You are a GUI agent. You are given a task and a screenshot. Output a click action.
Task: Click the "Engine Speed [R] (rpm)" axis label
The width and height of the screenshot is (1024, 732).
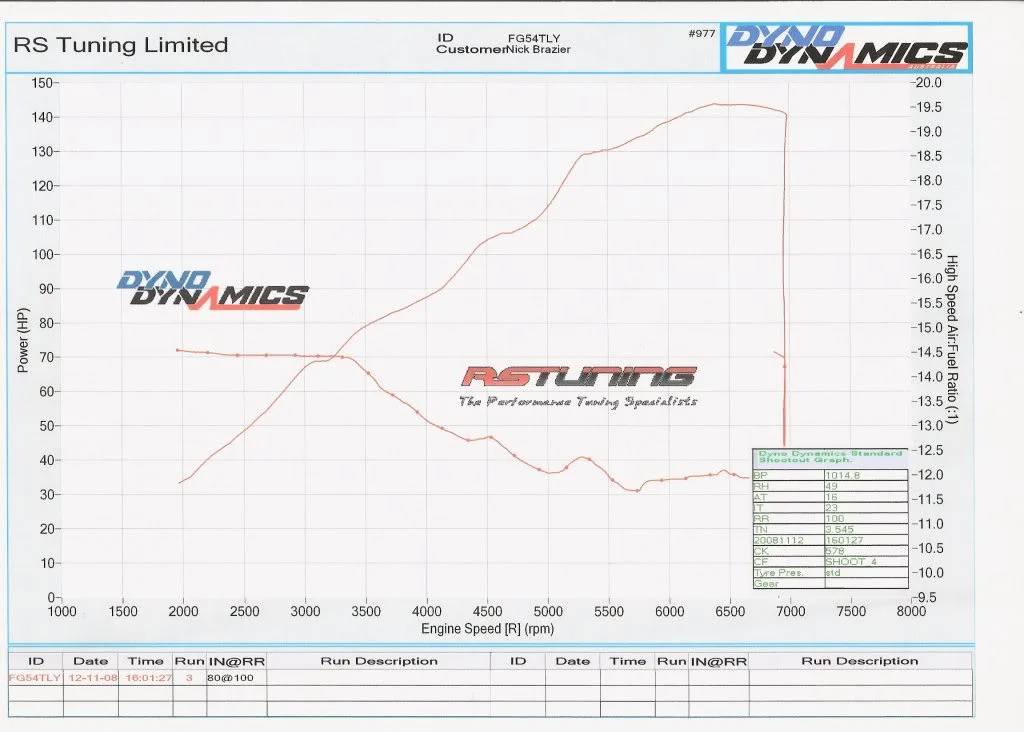pyautogui.click(x=487, y=629)
